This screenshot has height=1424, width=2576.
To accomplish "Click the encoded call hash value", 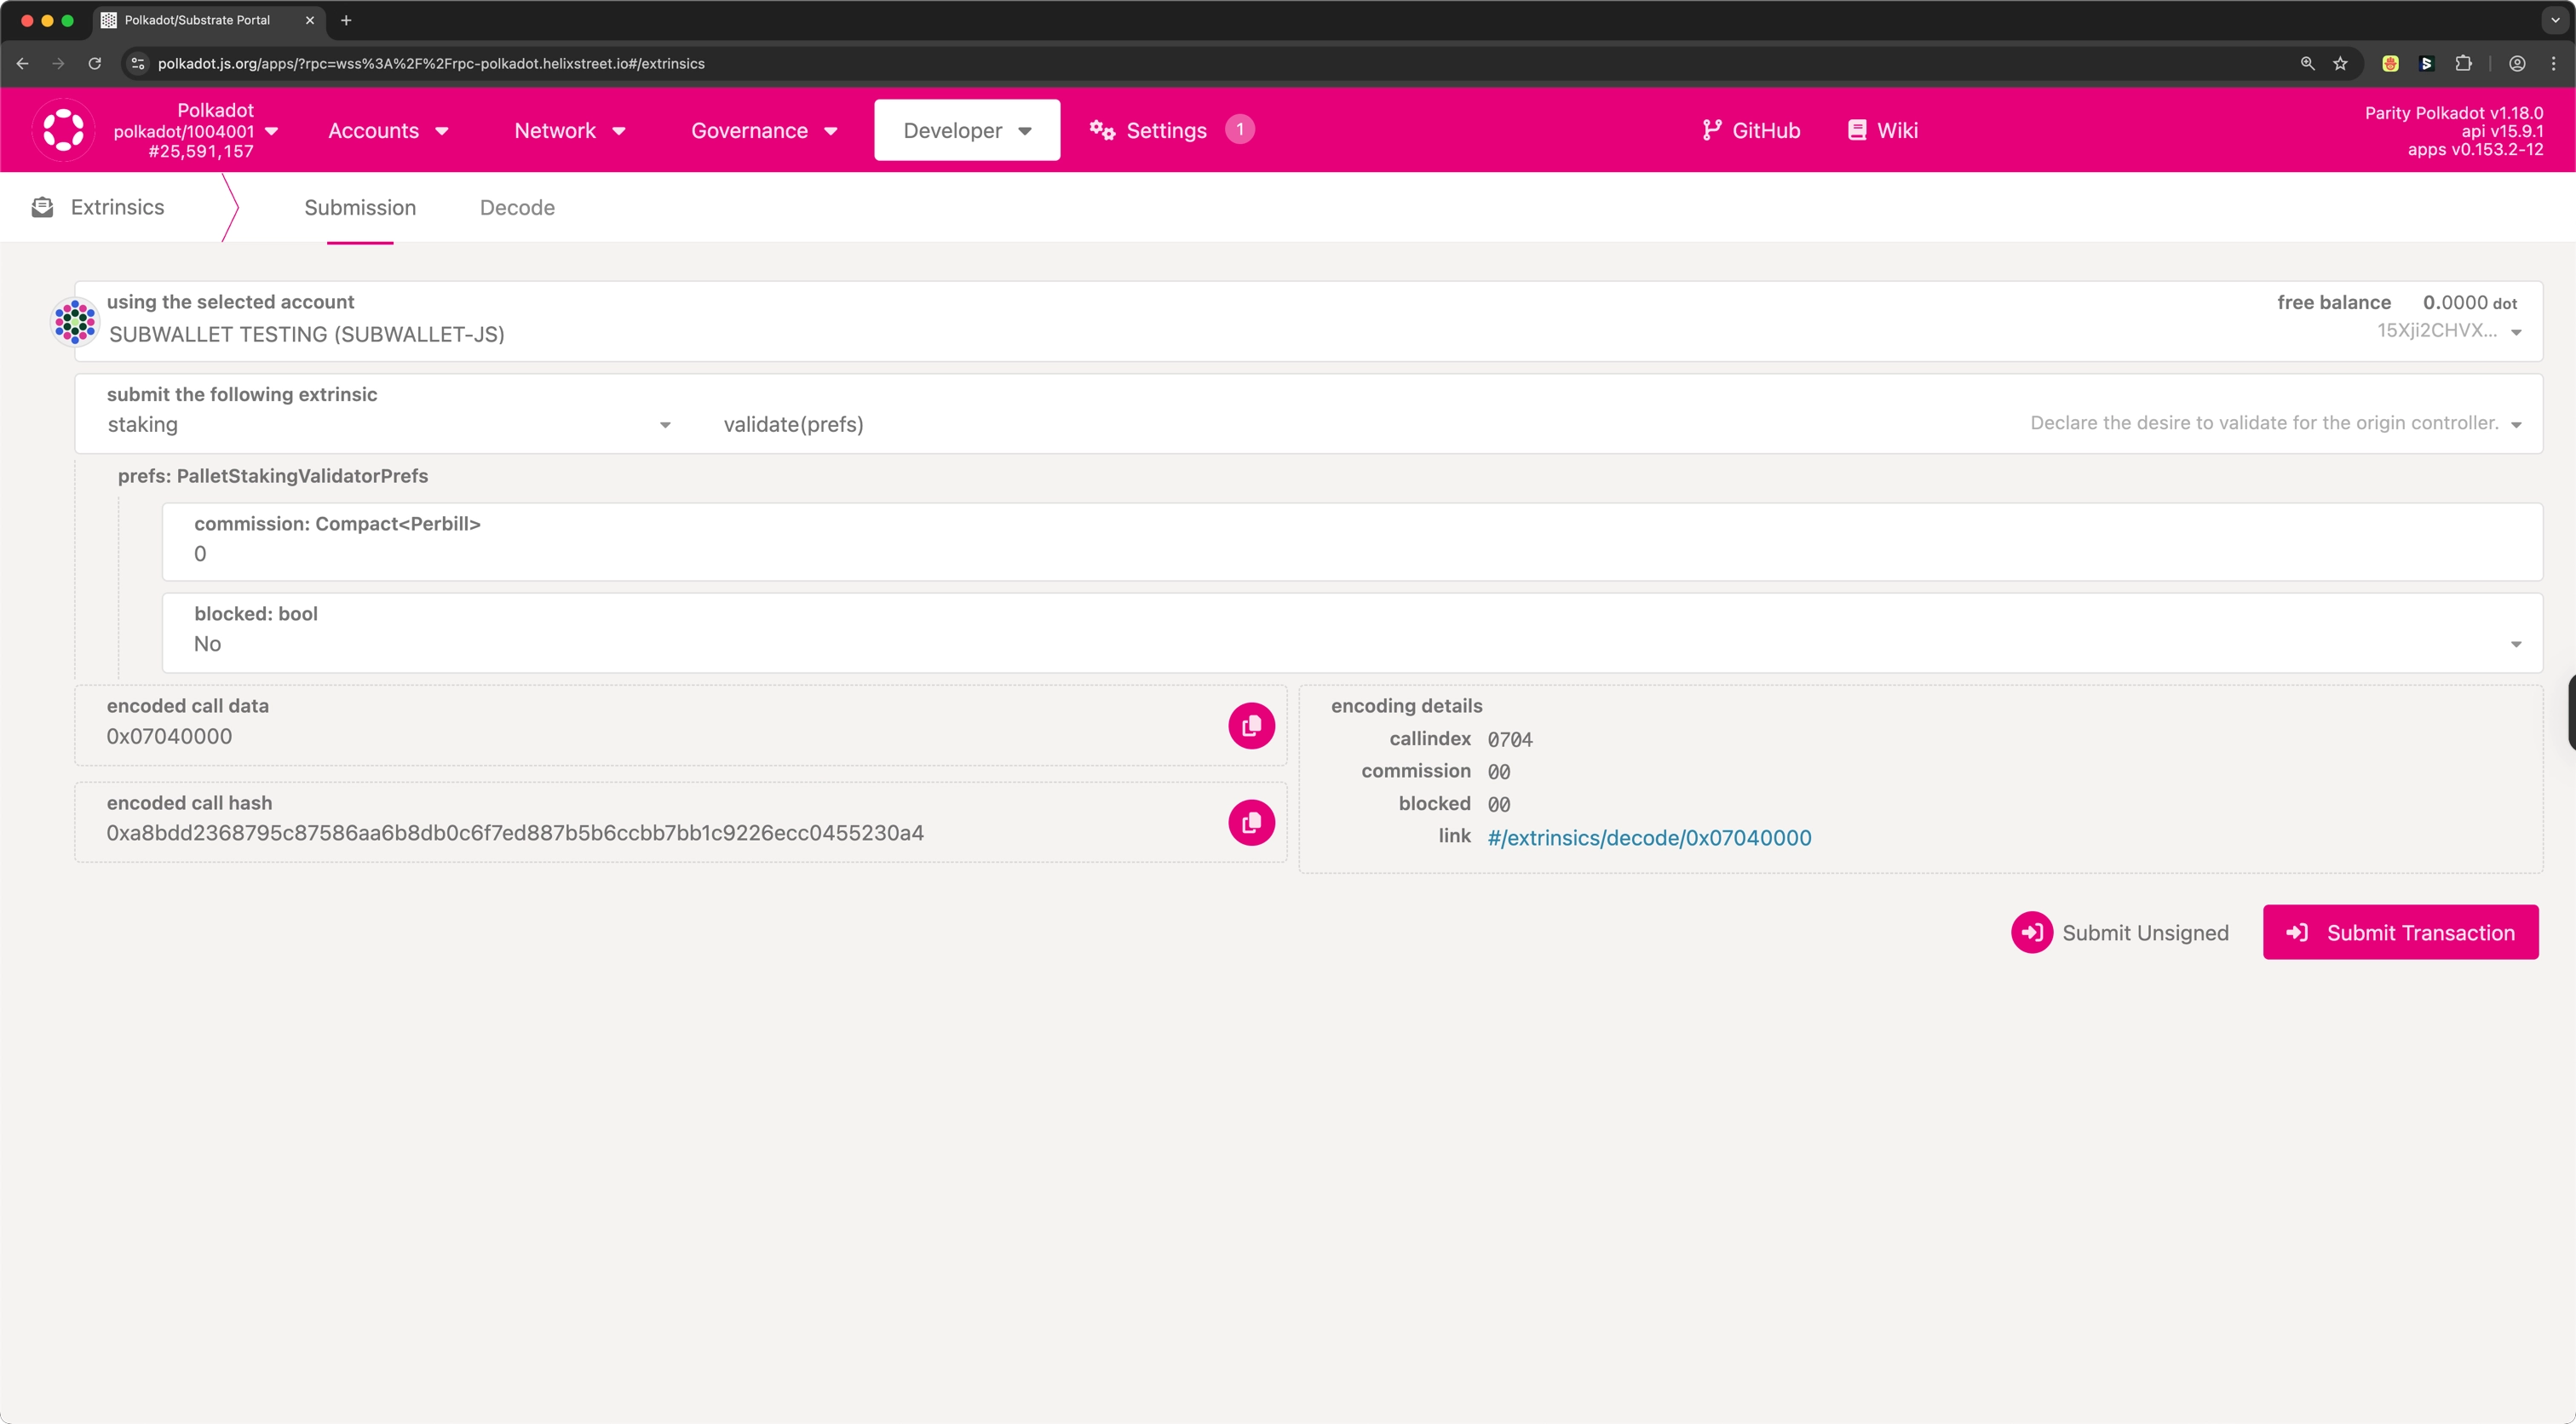I will (x=515, y=833).
